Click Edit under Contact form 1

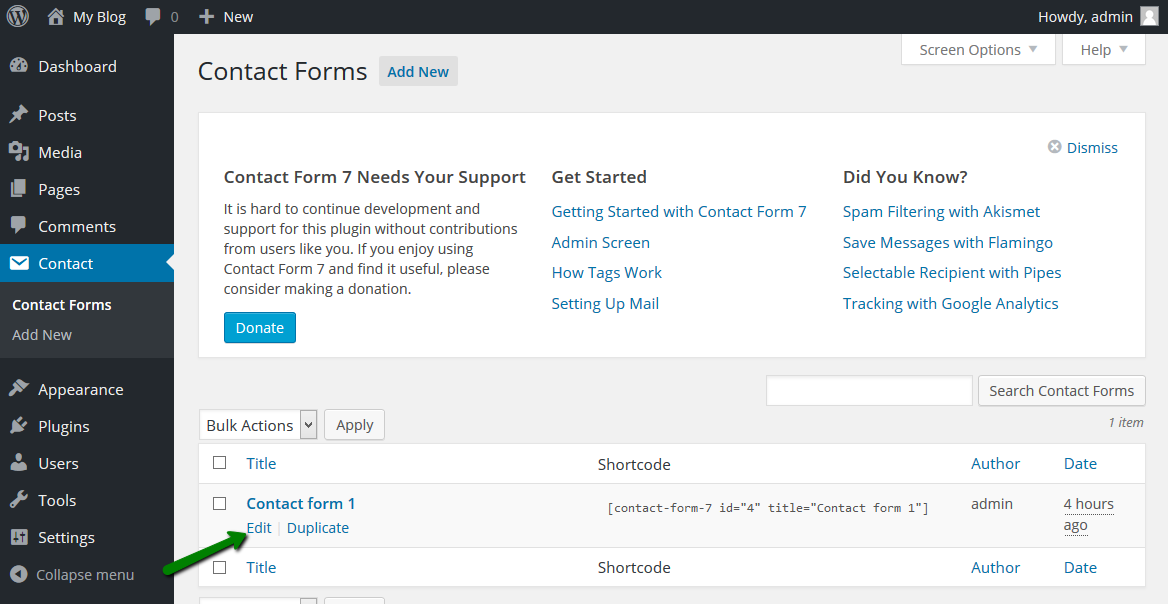point(259,527)
